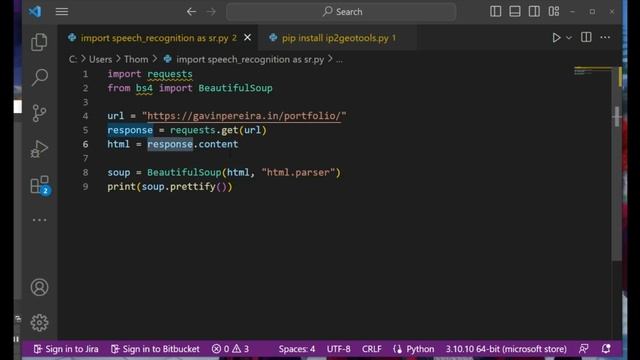Open the Explorer view in activity bar
The width and height of the screenshot is (640, 360).
click(39, 42)
